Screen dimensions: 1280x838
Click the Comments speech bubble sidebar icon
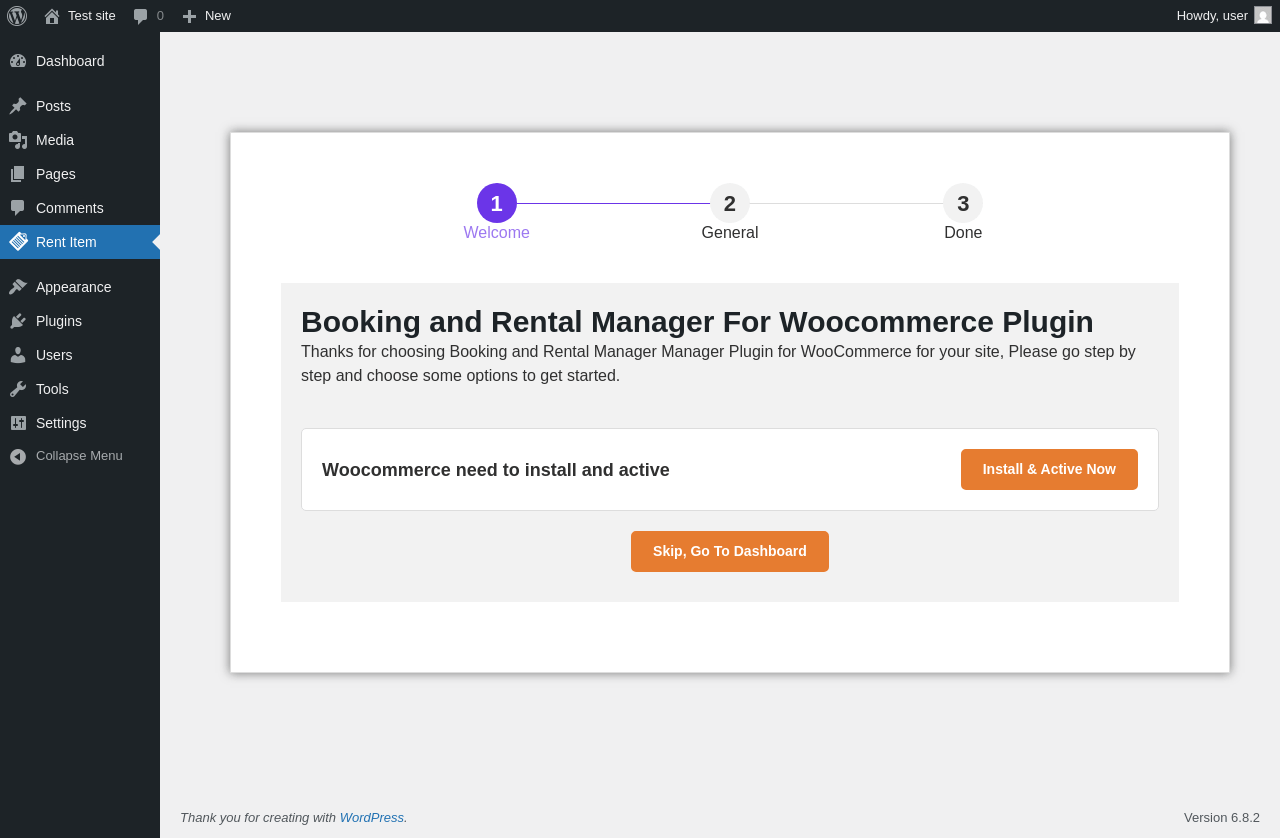point(18,208)
